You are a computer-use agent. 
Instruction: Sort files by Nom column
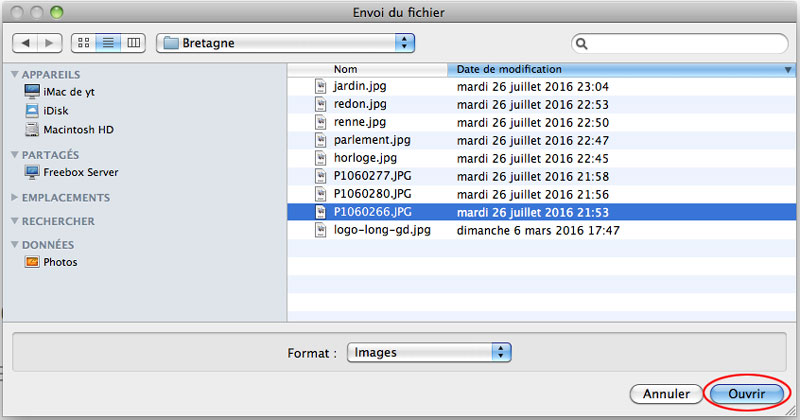tap(380, 70)
